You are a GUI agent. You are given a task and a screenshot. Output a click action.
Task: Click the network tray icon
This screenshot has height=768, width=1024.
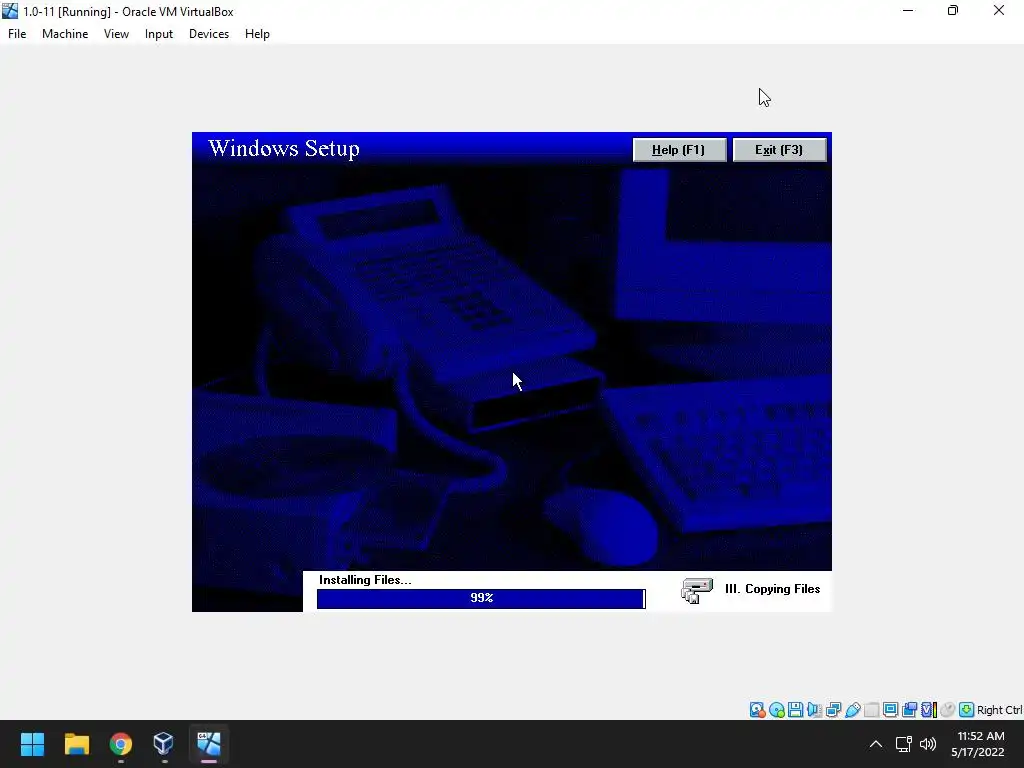(x=904, y=744)
